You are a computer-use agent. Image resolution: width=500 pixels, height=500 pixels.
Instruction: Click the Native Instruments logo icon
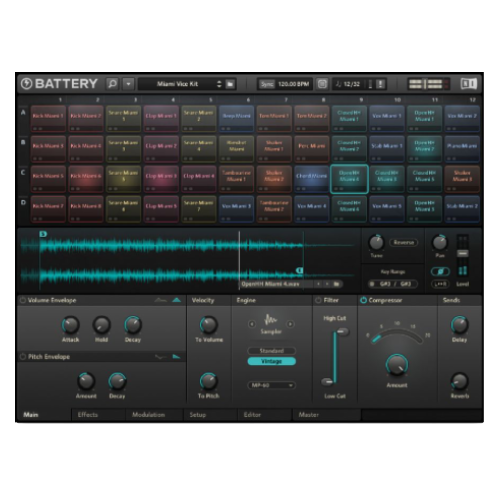pos(469,84)
